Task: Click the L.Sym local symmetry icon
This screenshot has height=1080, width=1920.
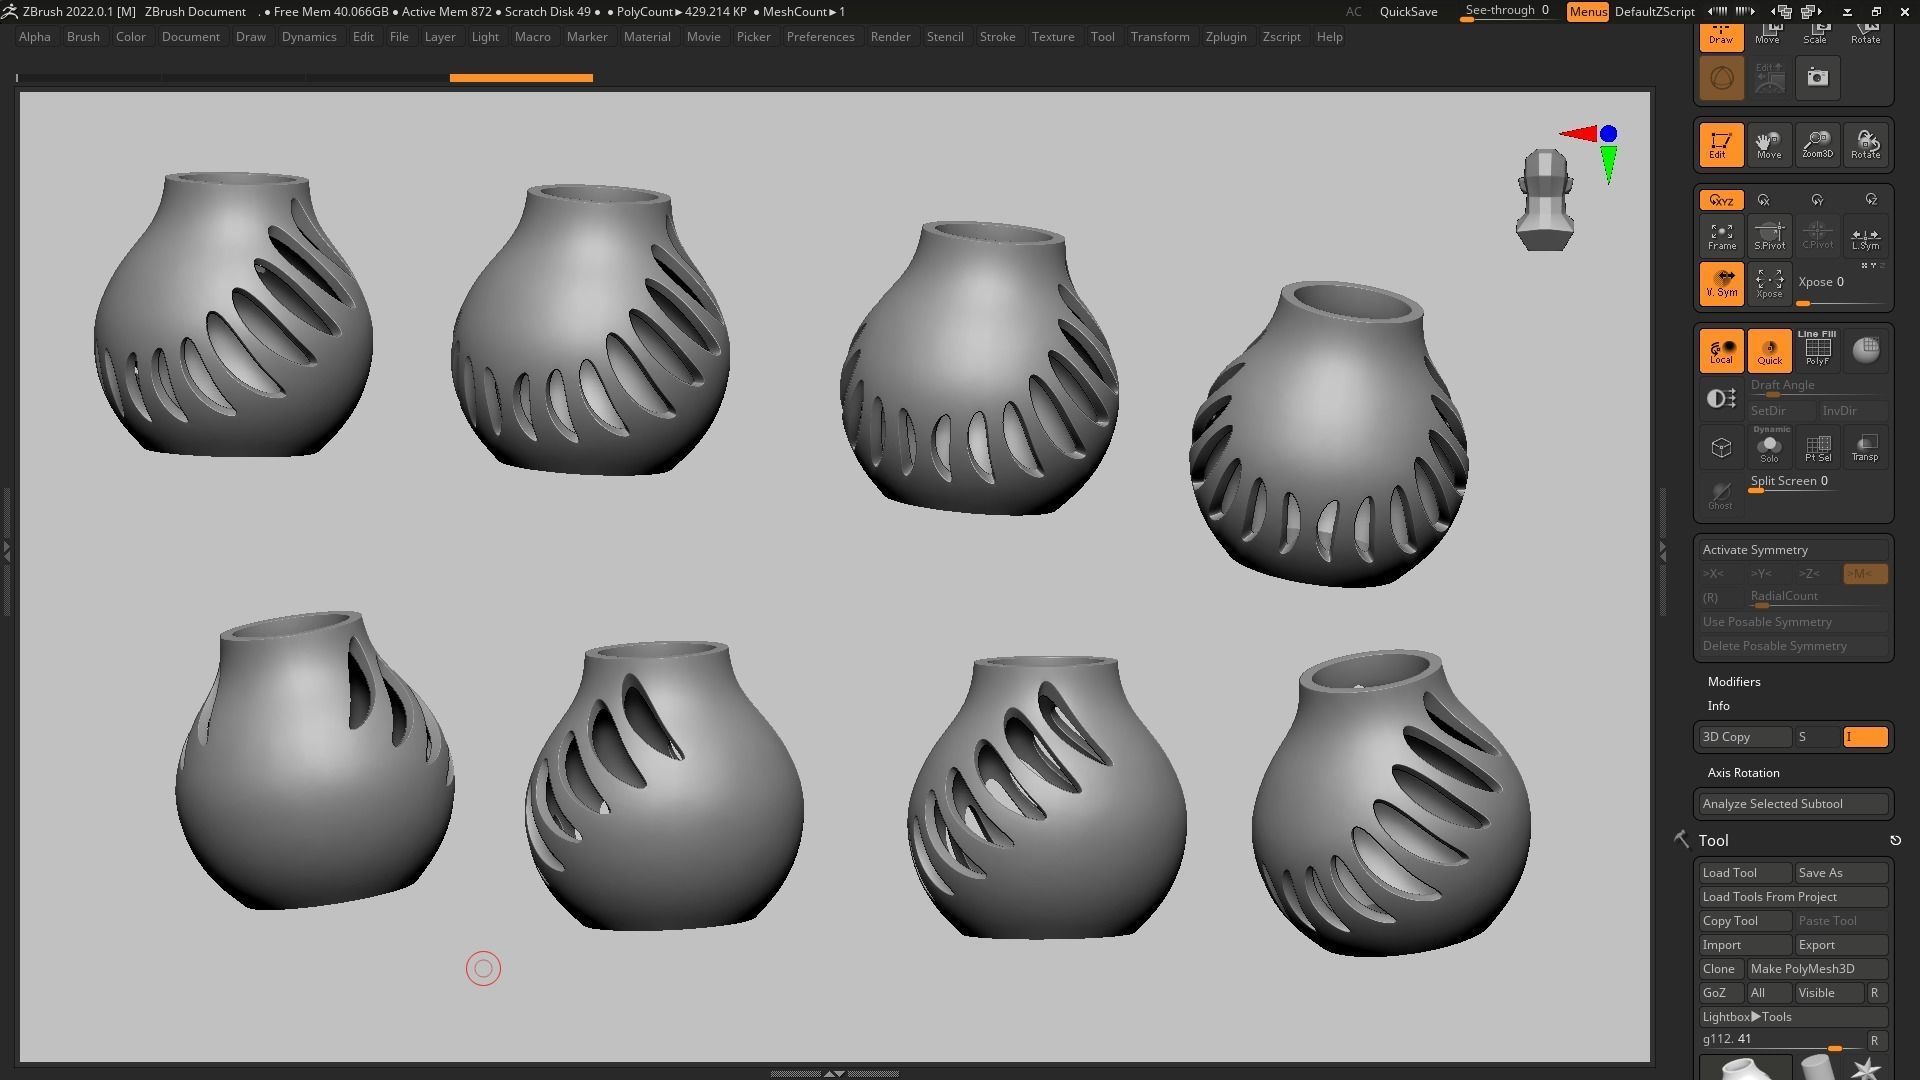Action: pos(1865,236)
